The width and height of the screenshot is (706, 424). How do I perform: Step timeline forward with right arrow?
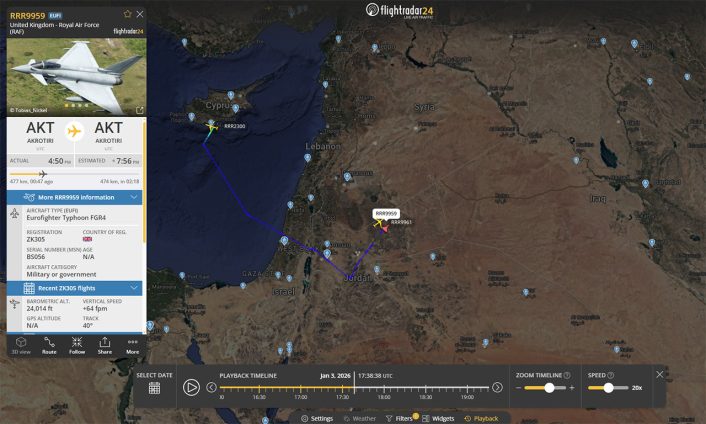[x=497, y=387]
